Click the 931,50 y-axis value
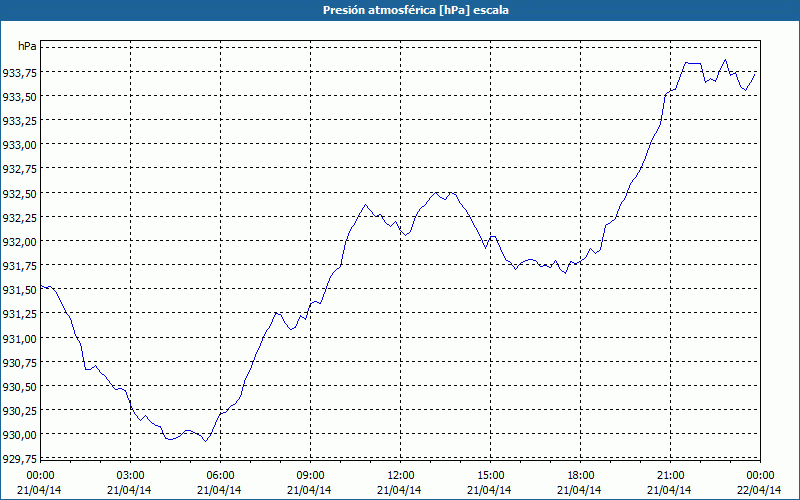This screenshot has height=500, width=800. click(19, 290)
